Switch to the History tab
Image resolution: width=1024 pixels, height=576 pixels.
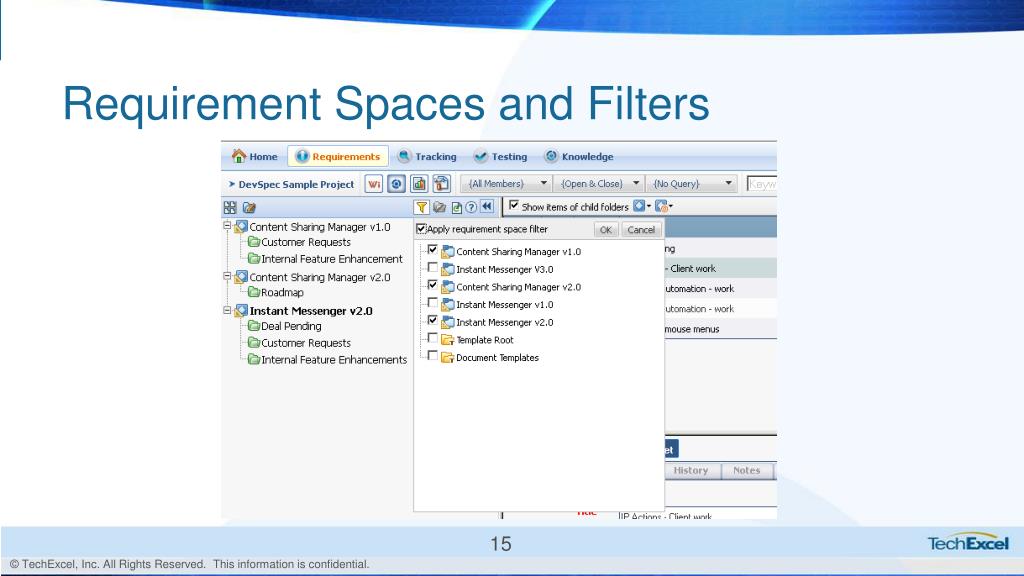tap(691, 470)
